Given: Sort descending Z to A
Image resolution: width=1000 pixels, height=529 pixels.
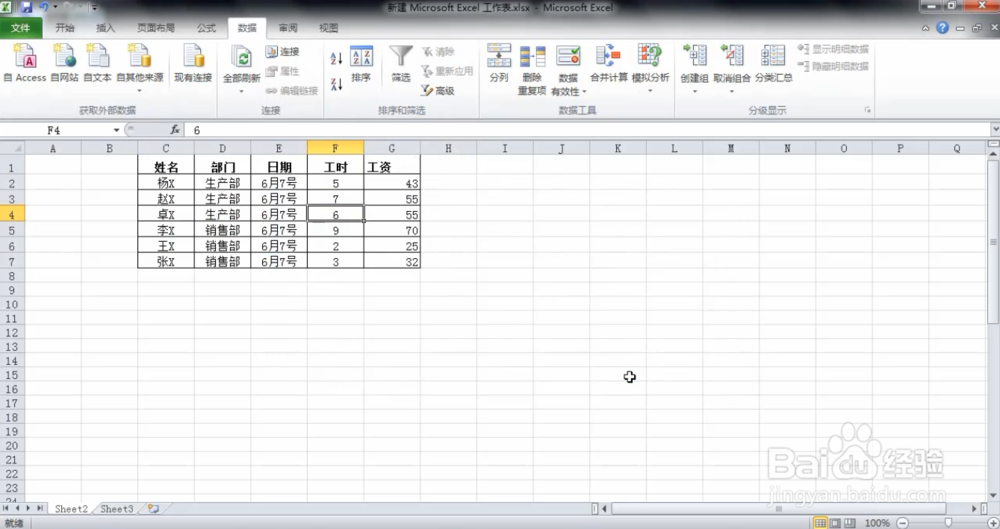Looking at the screenshot, I should click(x=336, y=84).
